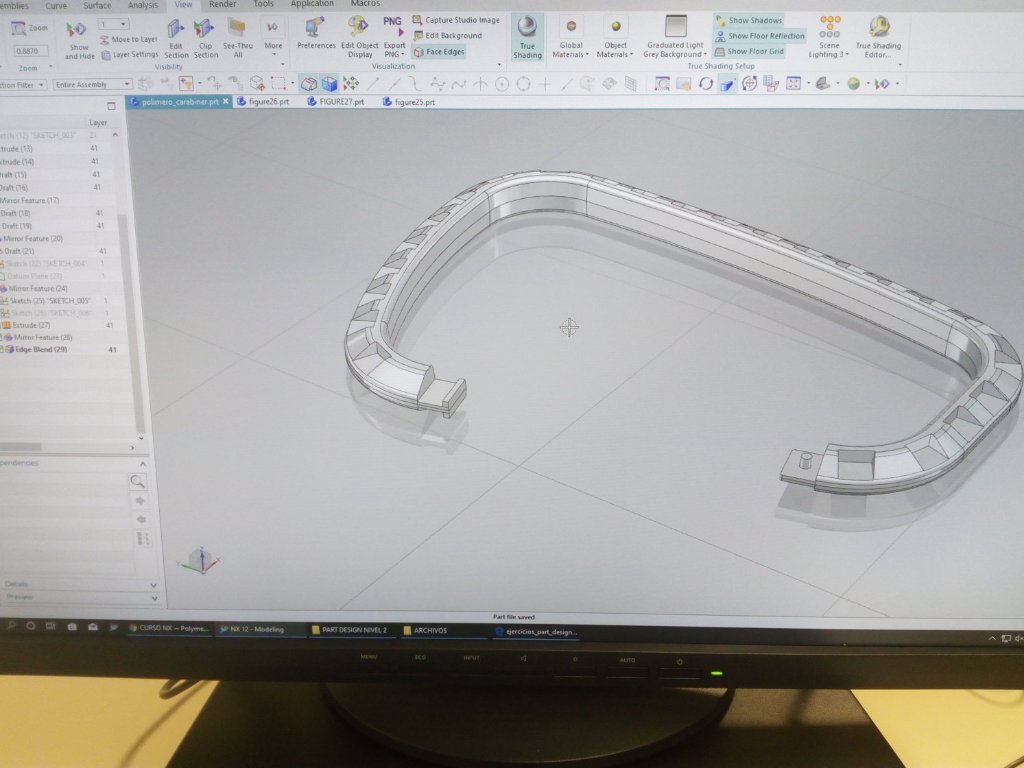Viewport: 1024px width, 768px height.
Task: Expand the Details panel
Action: tap(153, 585)
